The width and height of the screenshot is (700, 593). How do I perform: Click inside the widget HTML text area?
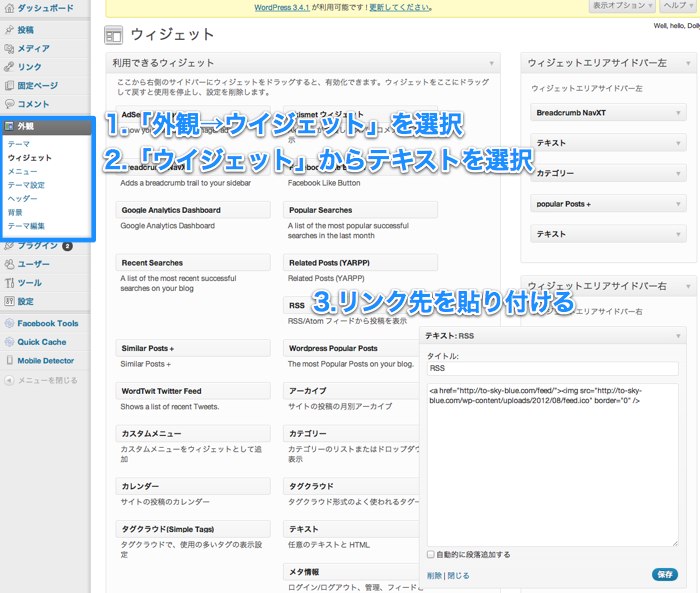click(553, 465)
